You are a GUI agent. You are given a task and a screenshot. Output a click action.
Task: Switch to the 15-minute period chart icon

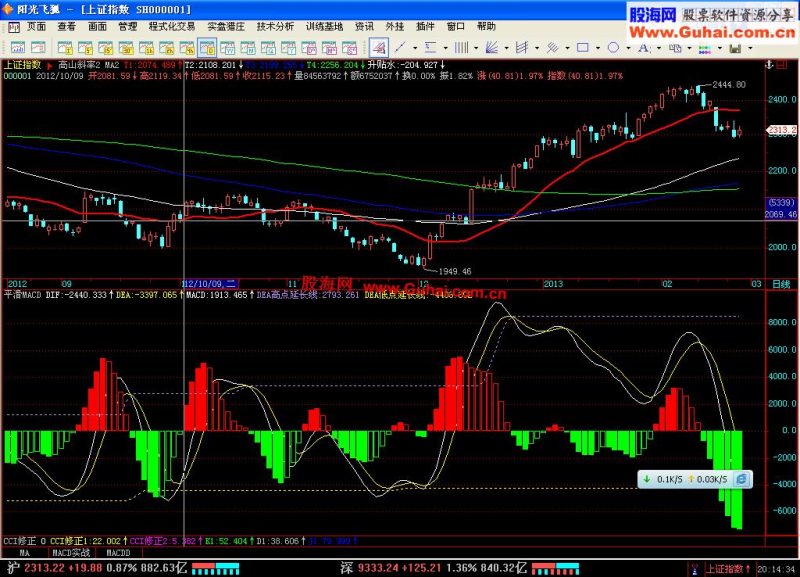(x=106, y=48)
